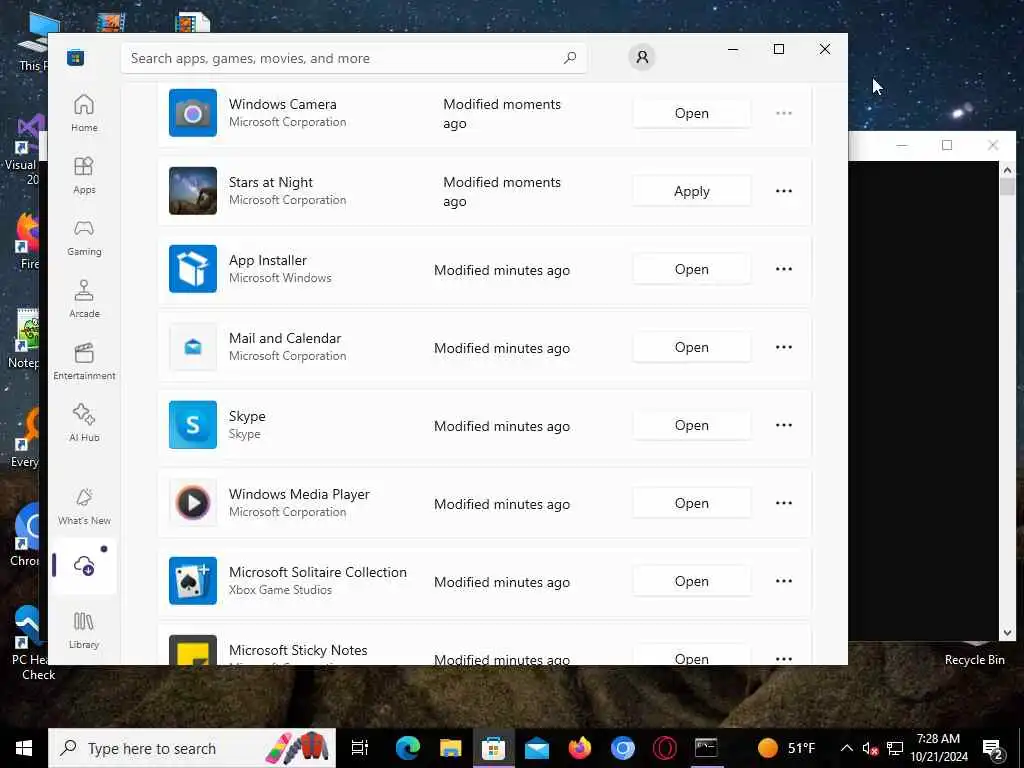
Task: Switch to the Command Prompt taskbar window
Action: [x=706, y=748]
